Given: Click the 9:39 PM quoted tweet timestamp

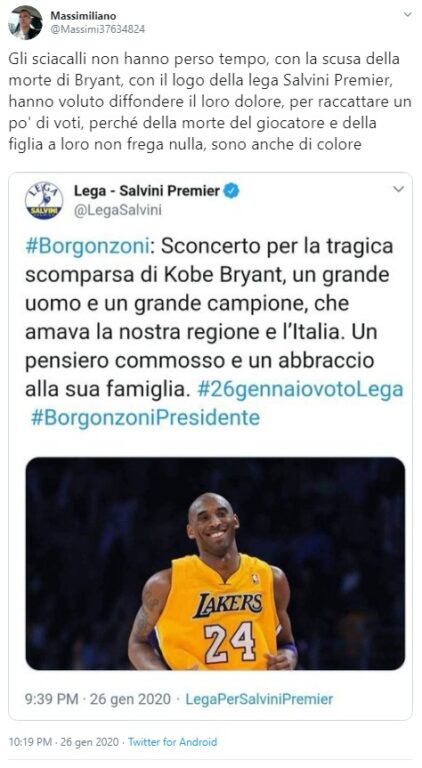Looking at the screenshot, I should click(51, 699).
